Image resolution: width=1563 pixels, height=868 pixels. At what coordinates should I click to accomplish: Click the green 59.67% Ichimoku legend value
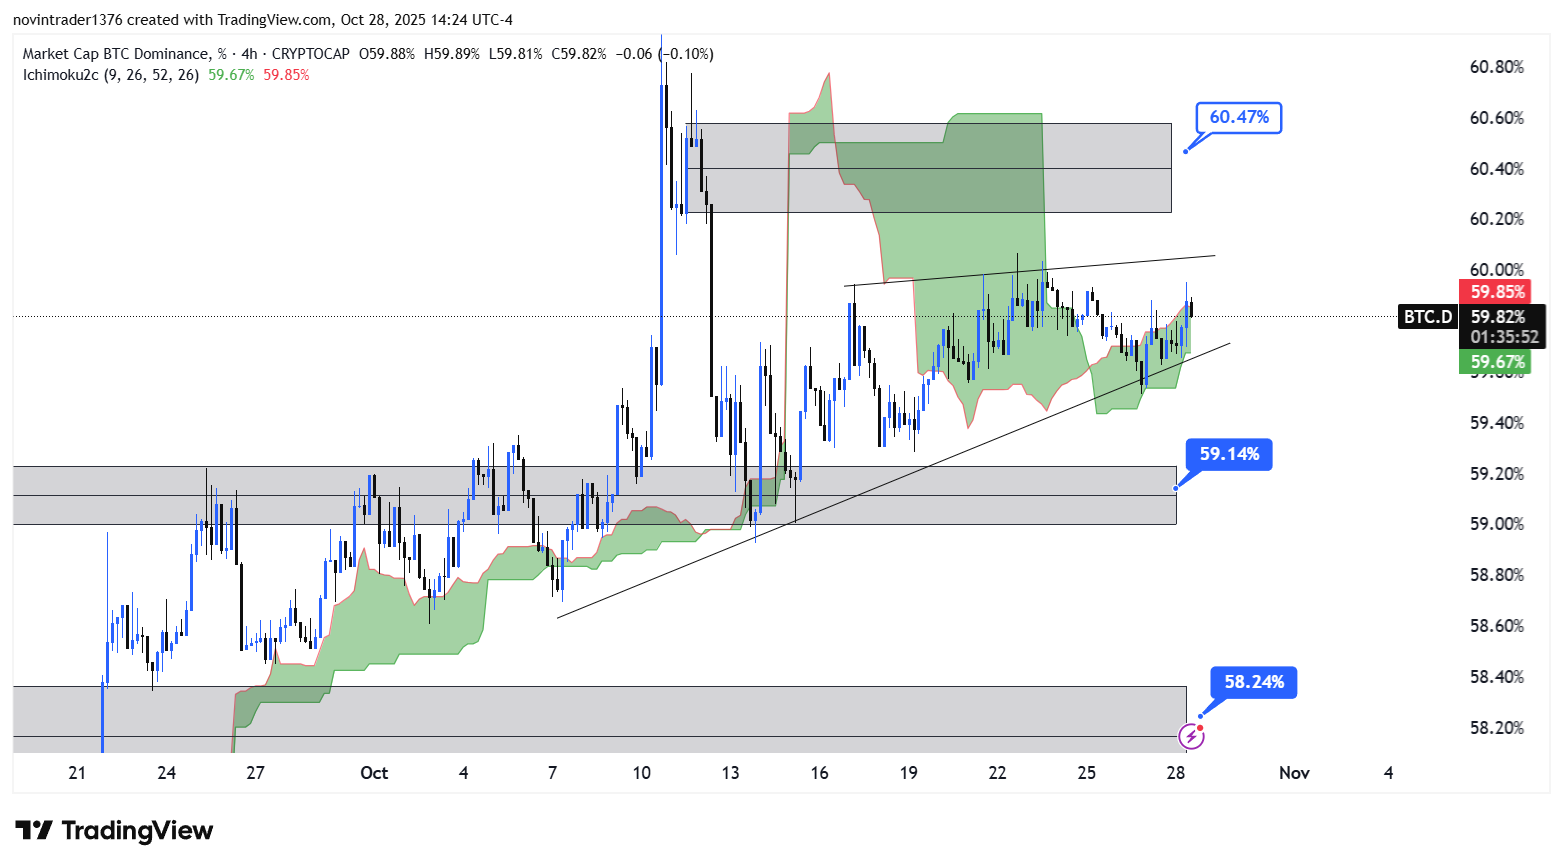coord(231,75)
